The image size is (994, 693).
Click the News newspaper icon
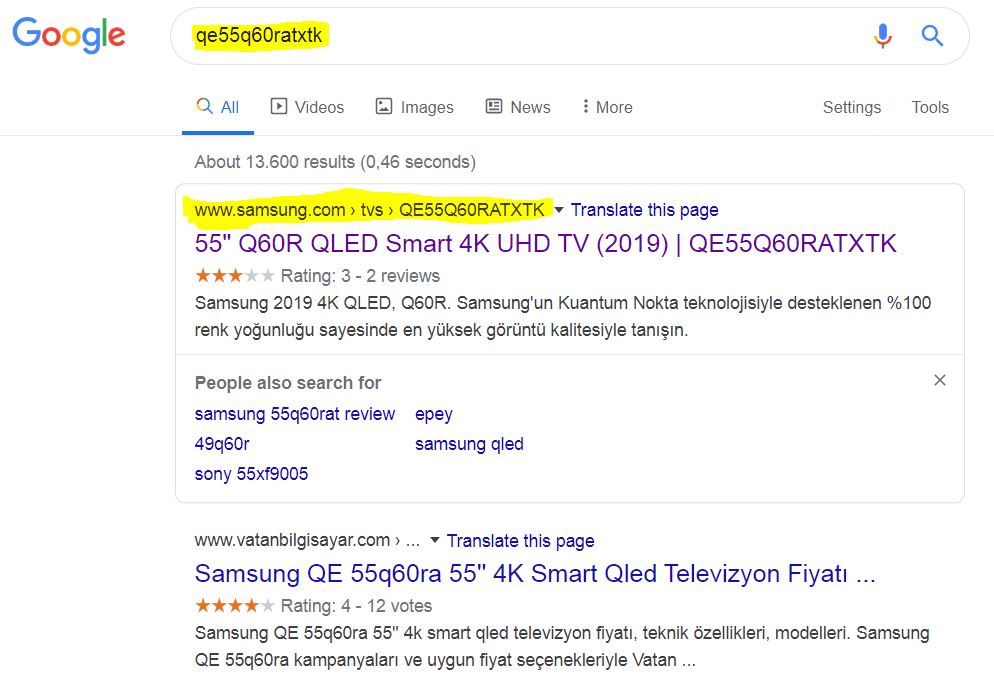coord(494,106)
